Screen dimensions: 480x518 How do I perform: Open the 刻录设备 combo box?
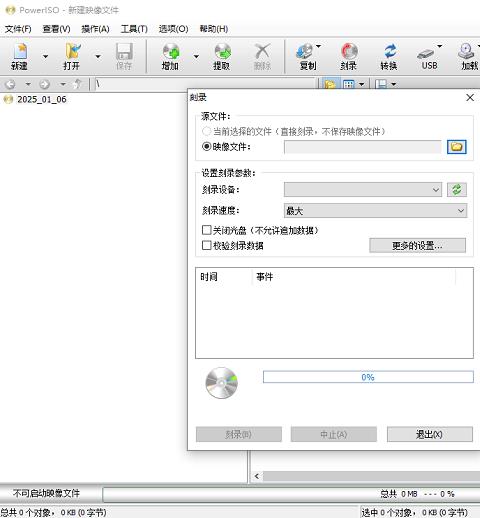[363, 190]
